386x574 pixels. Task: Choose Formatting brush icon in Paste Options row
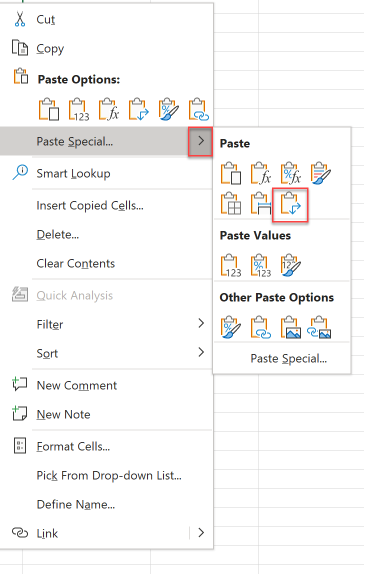pyautogui.click(x=169, y=109)
